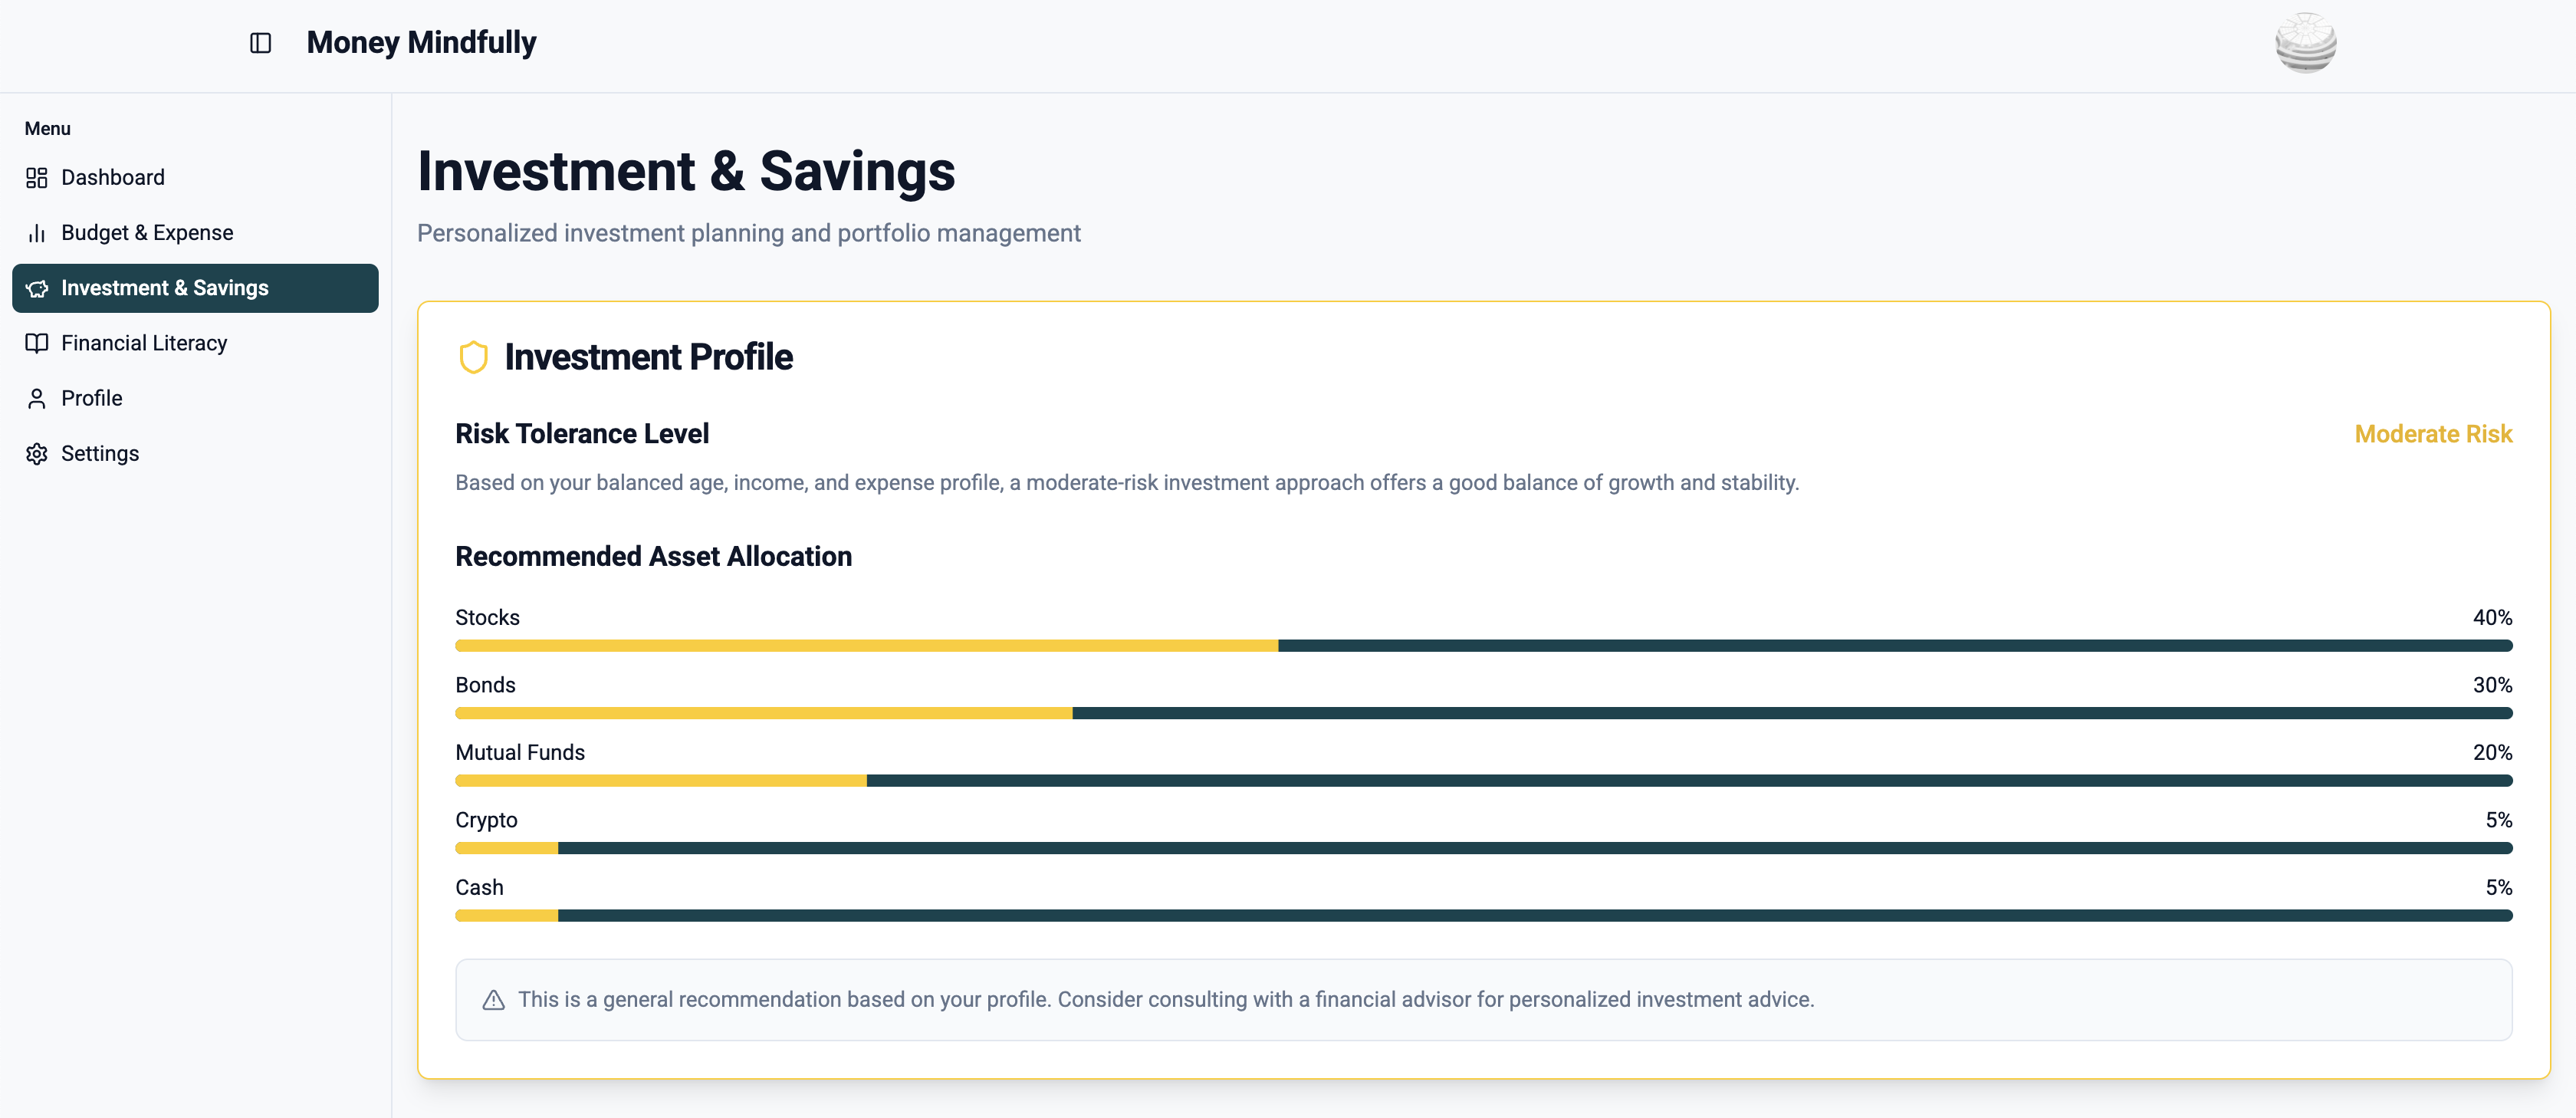Screen dimensions: 2576x1118
Task: Toggle the sidebar panel icon
Action: point(260,43)
